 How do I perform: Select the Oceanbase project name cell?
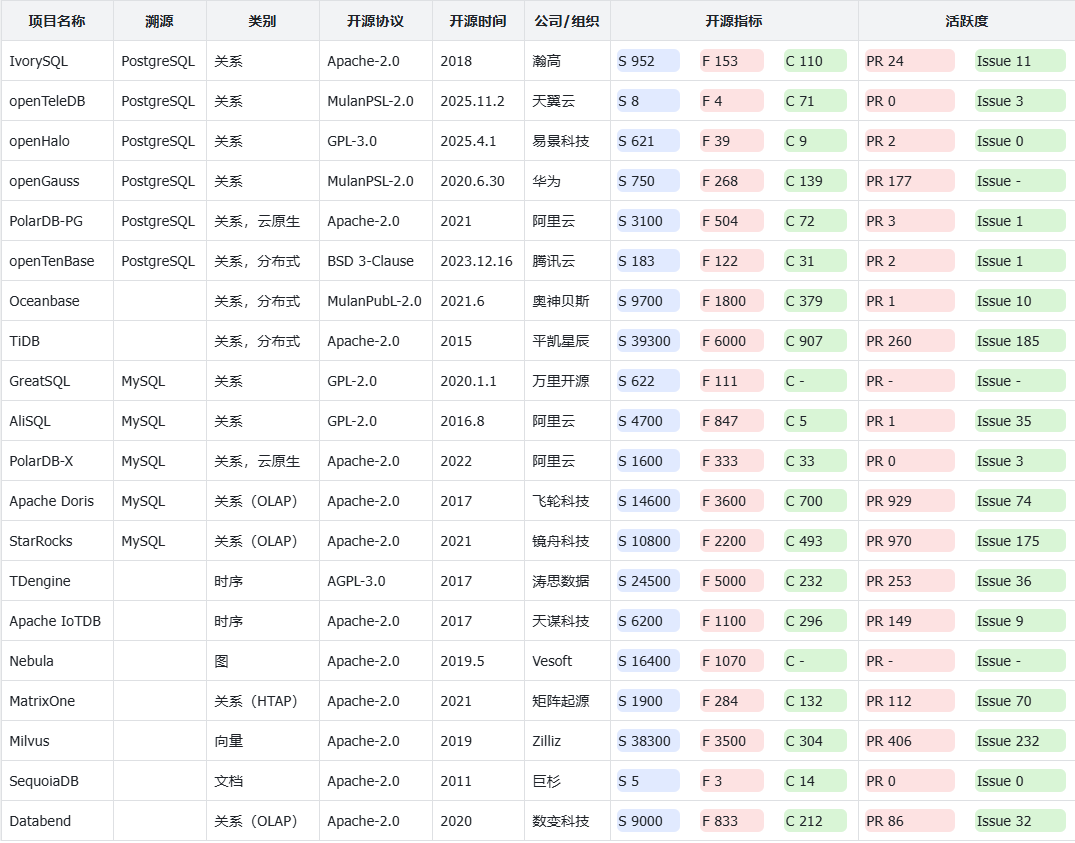pos(57,301)
